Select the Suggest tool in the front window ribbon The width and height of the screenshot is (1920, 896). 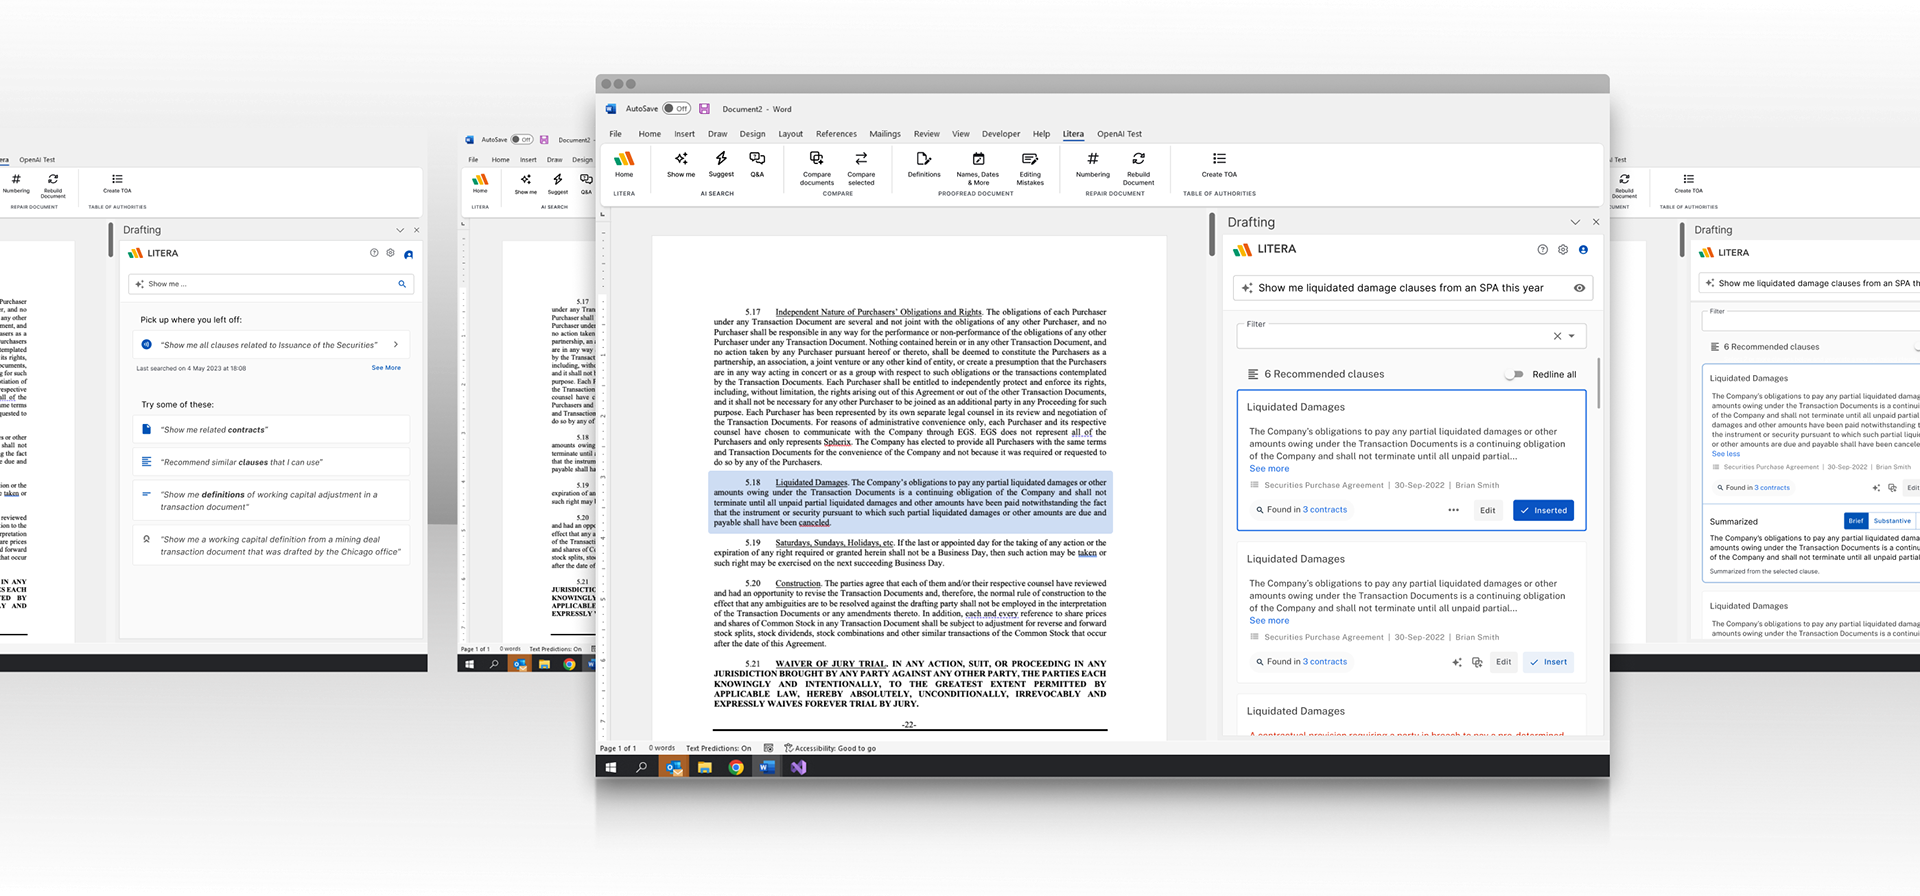pyautogui.click(x=721, y=164)
